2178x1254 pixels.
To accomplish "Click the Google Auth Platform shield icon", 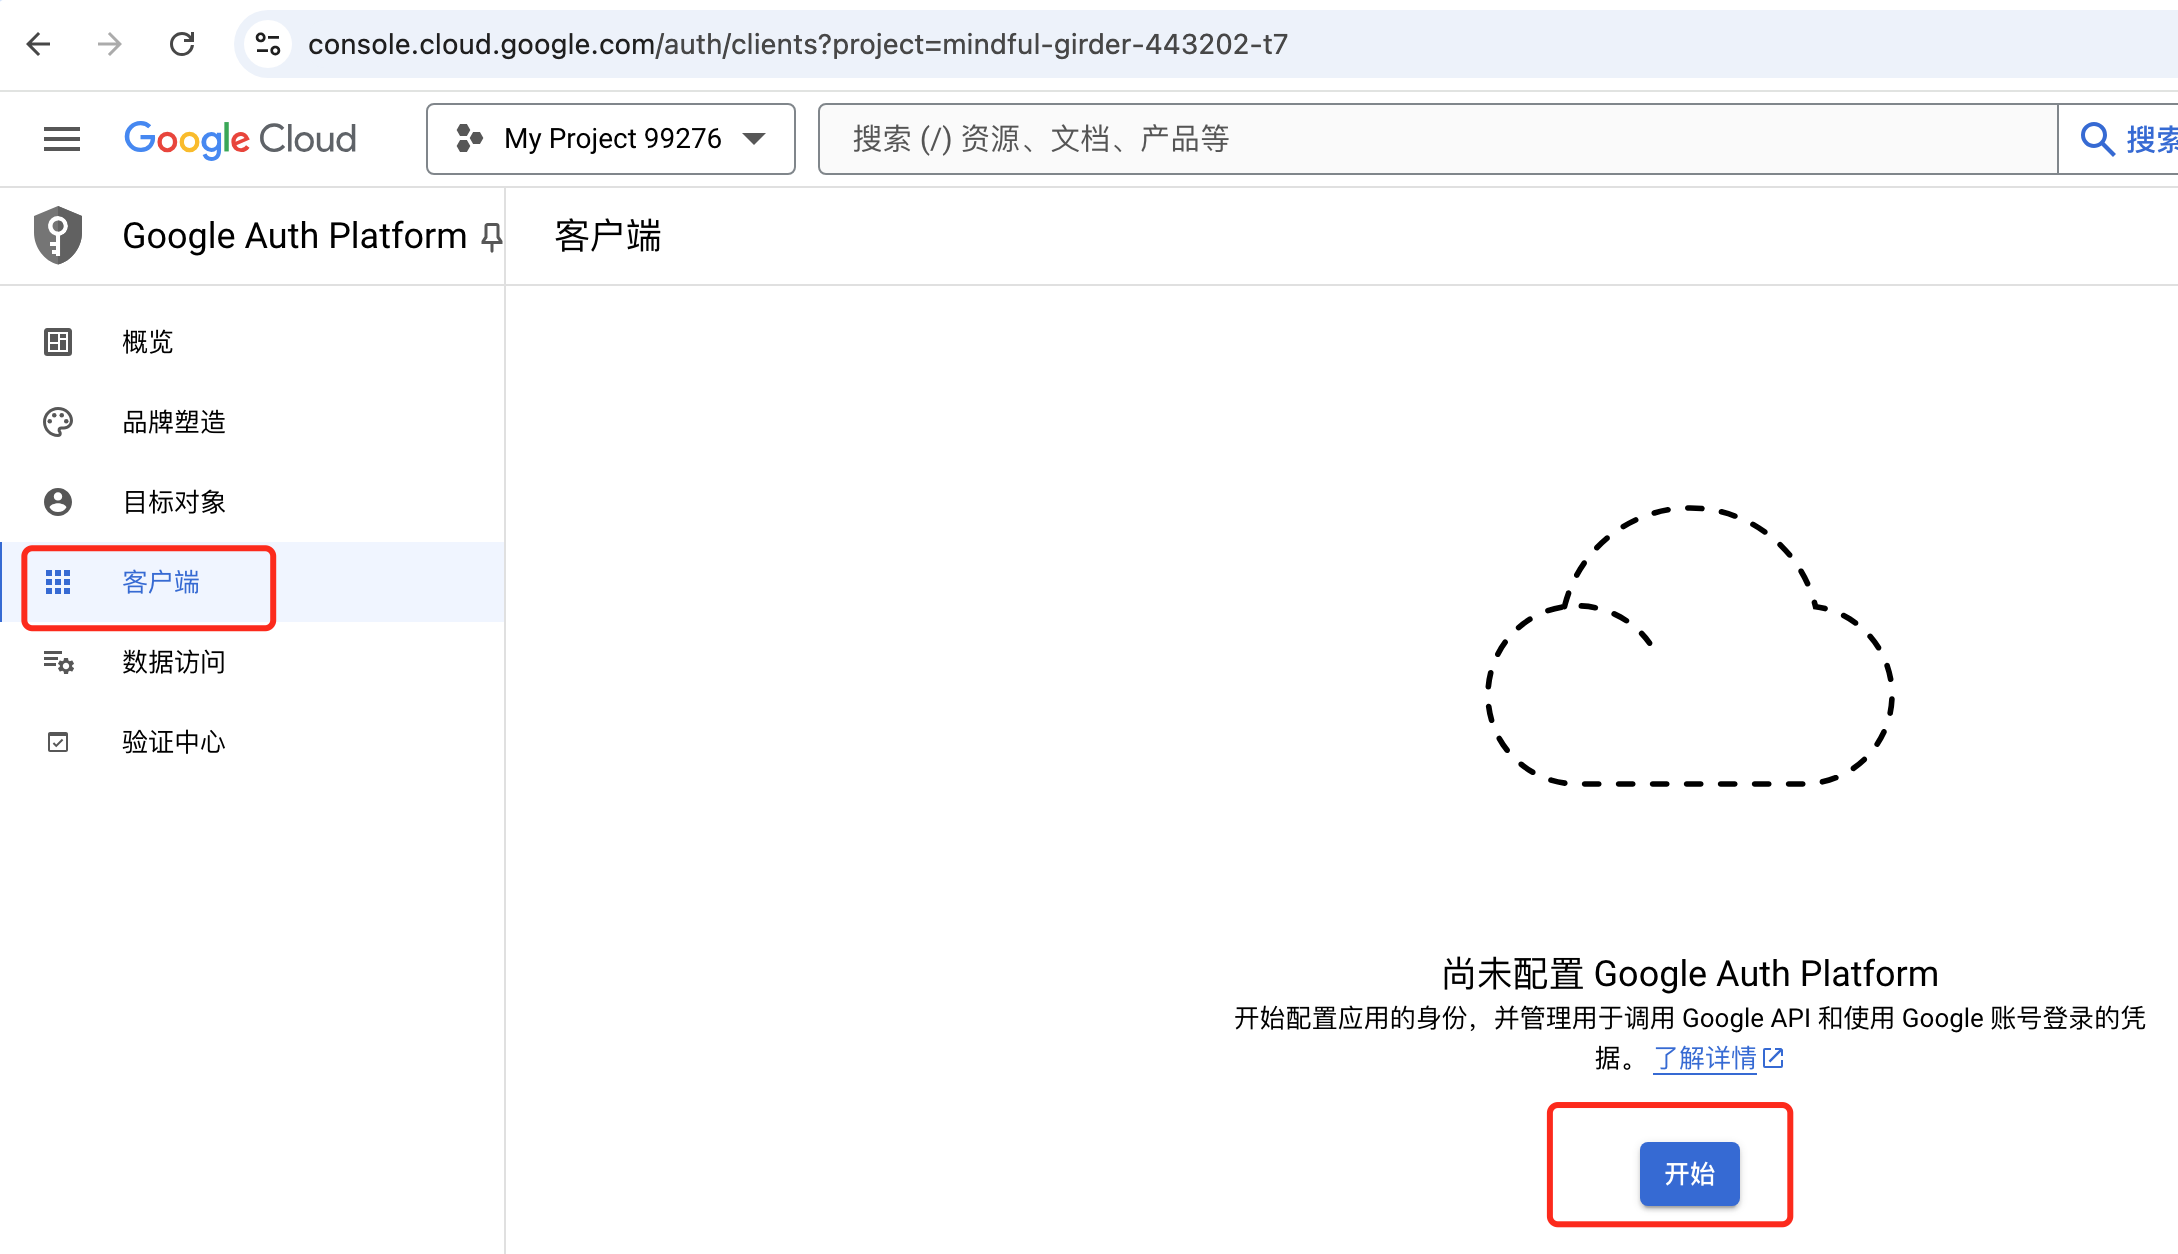I will [x=58, y=236].
